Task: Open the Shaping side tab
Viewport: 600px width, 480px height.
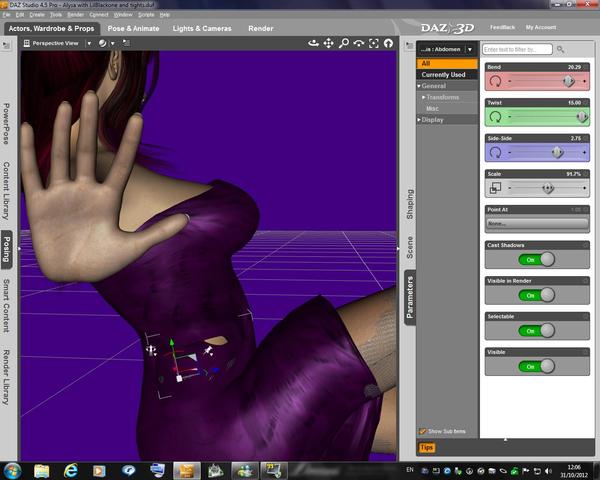Action: click(410, 204)
